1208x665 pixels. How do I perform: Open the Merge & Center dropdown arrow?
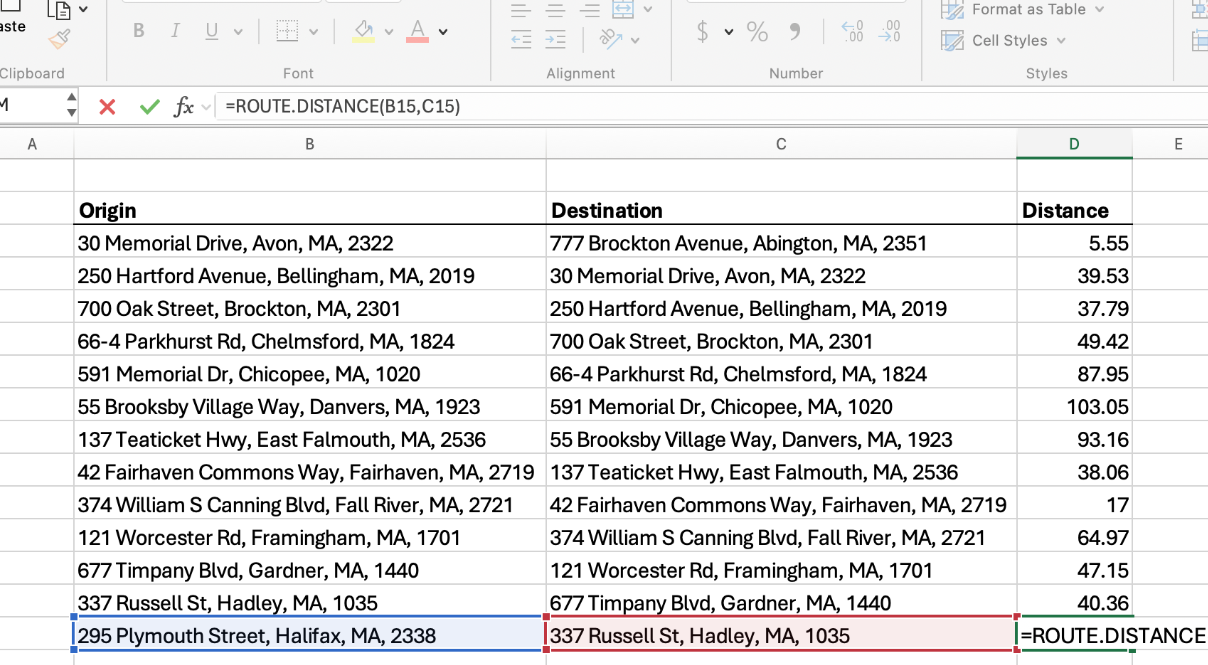tap(647, 10)
